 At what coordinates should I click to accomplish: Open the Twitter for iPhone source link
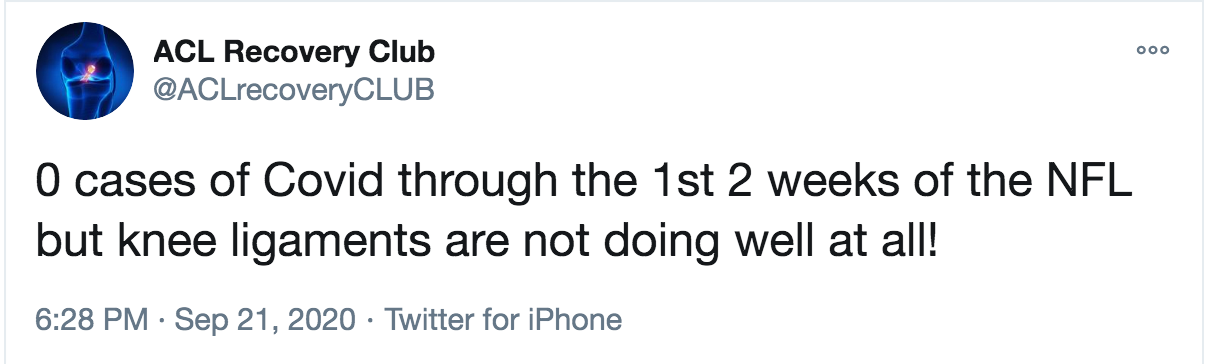click(x=503, y=320)
